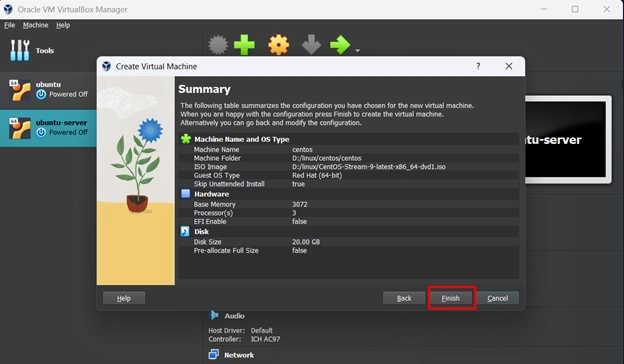Open the File menu
The image size is (624, 364).
pos(9,25)
